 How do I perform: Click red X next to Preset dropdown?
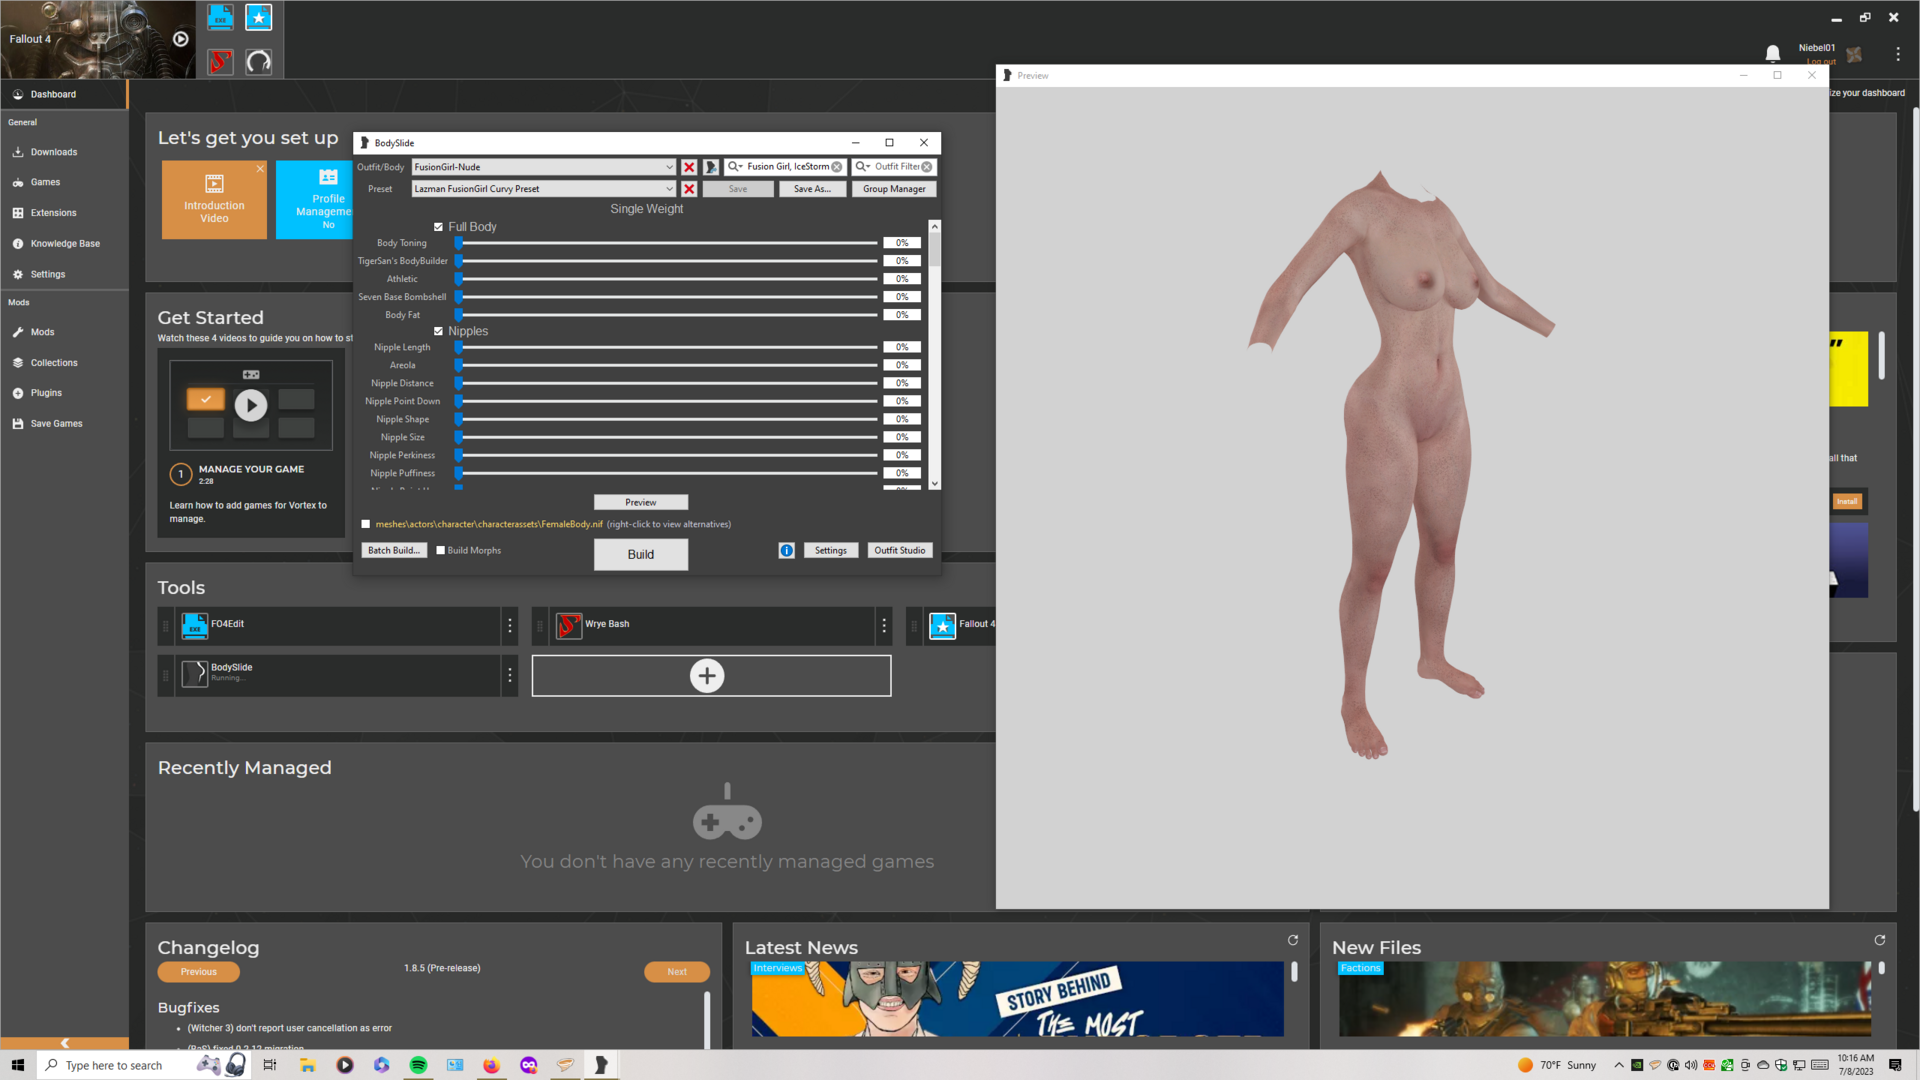coord(689,189)
